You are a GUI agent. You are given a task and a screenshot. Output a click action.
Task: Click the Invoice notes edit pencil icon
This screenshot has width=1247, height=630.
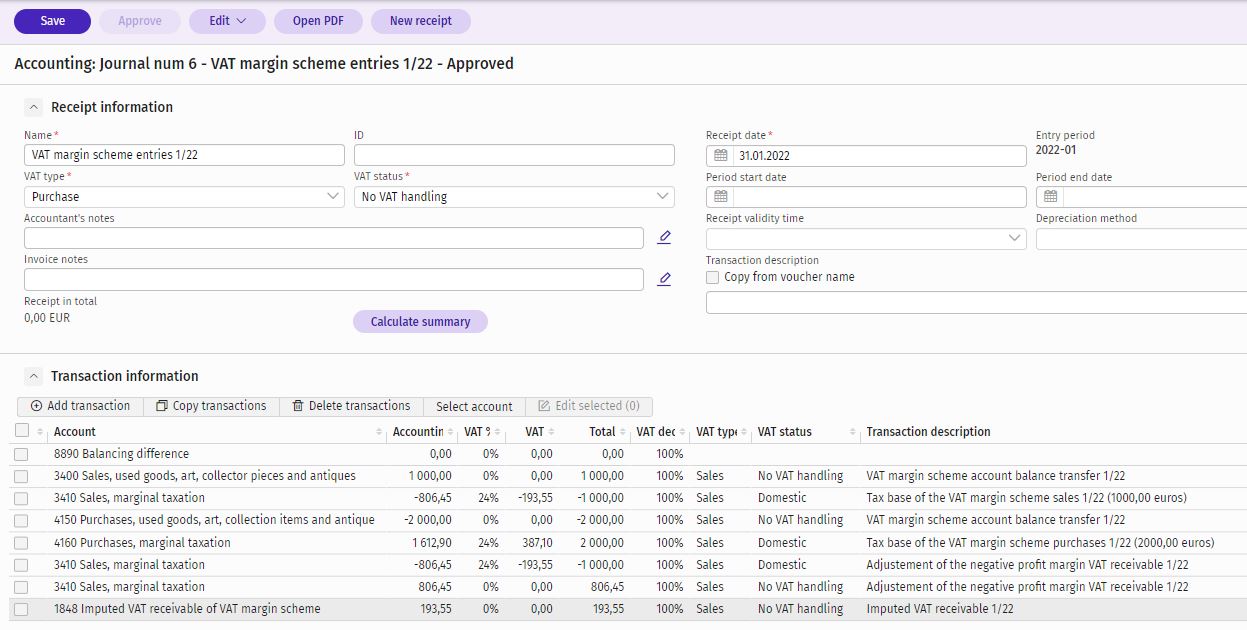(664, 279)
